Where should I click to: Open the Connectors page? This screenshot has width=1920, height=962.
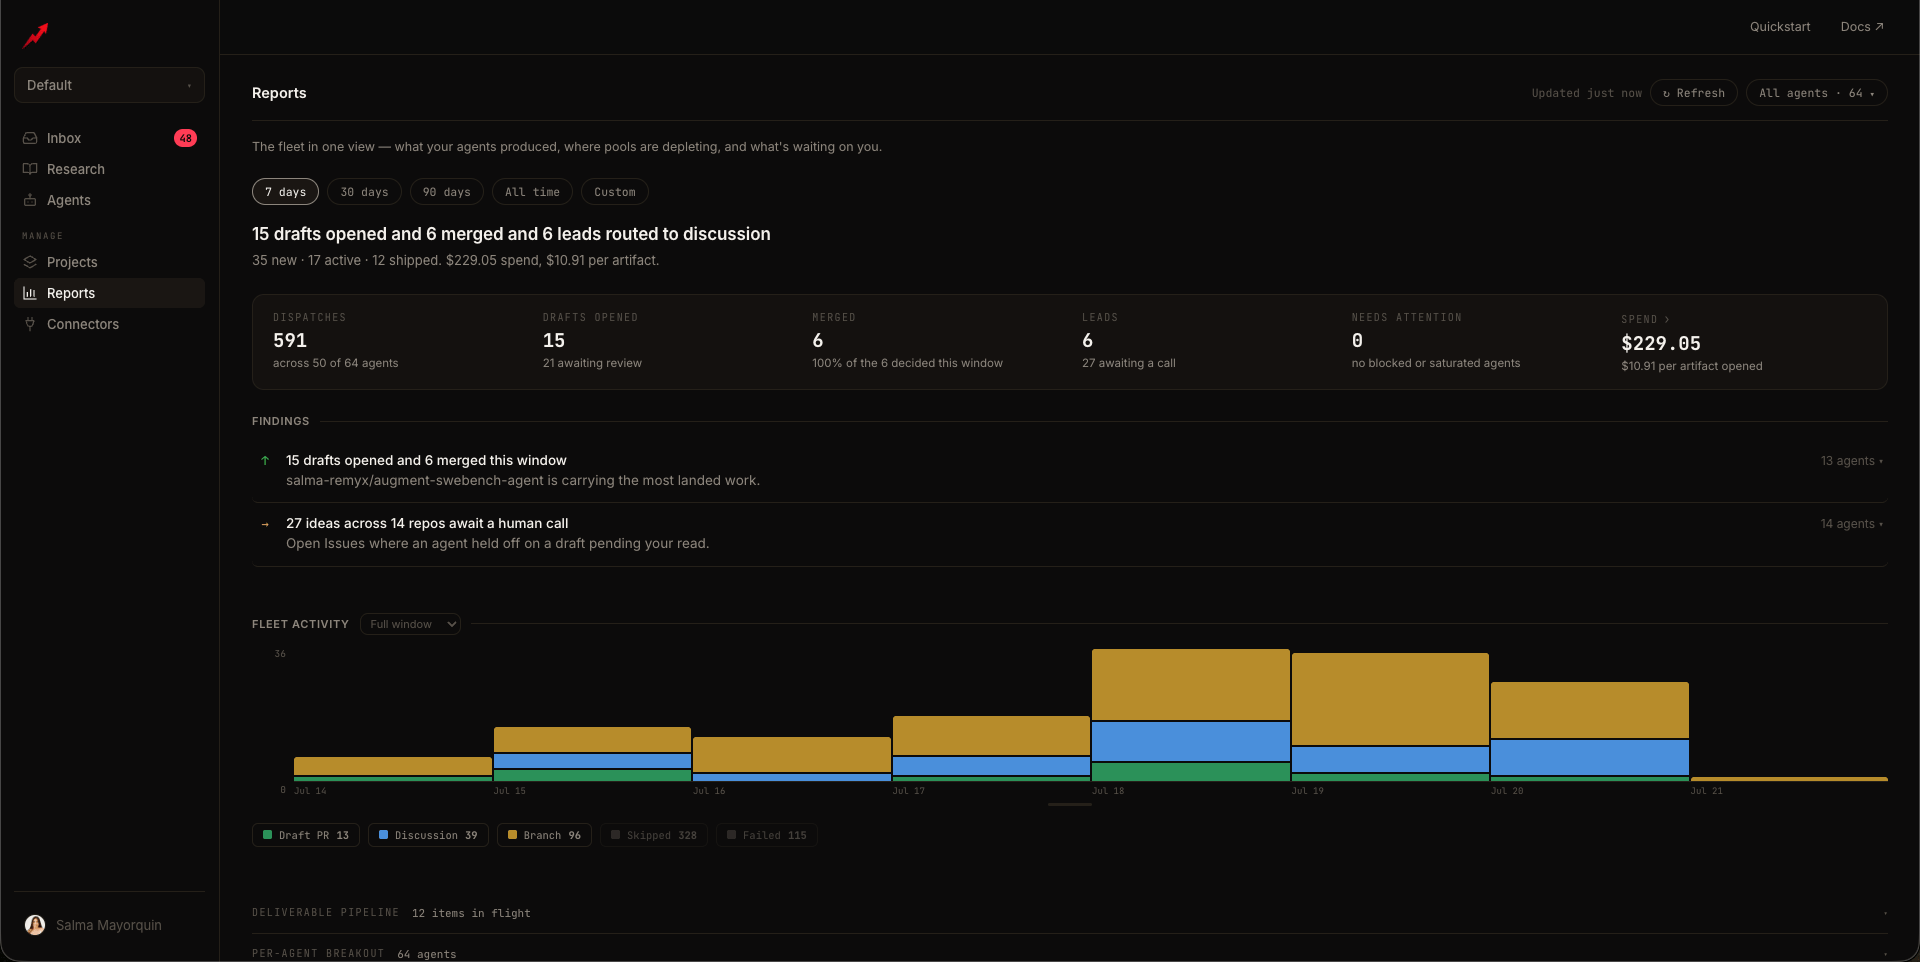click(x=109, y=324)
